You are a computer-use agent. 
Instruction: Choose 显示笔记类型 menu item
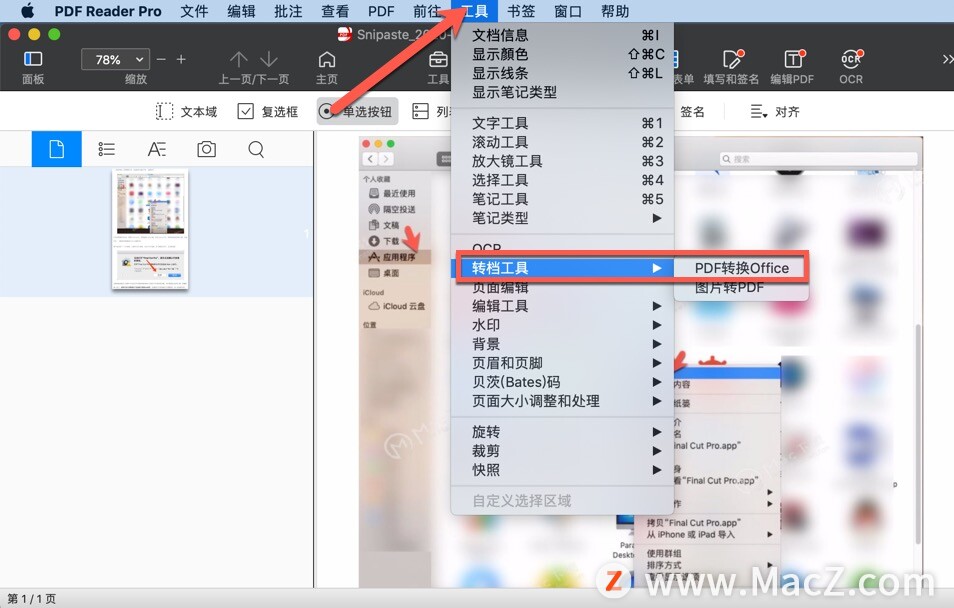click(x=562, y=92)
